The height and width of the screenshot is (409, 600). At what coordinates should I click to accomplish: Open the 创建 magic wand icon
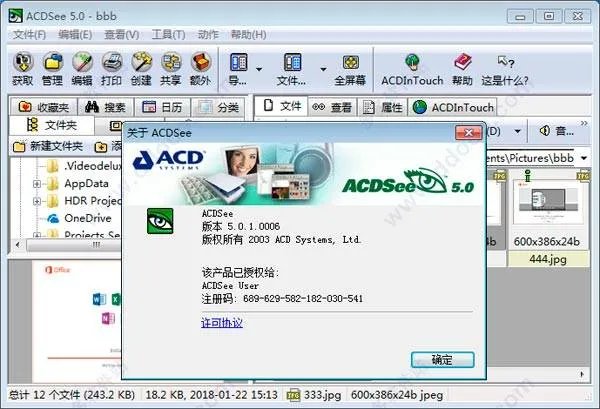(141, 62)
